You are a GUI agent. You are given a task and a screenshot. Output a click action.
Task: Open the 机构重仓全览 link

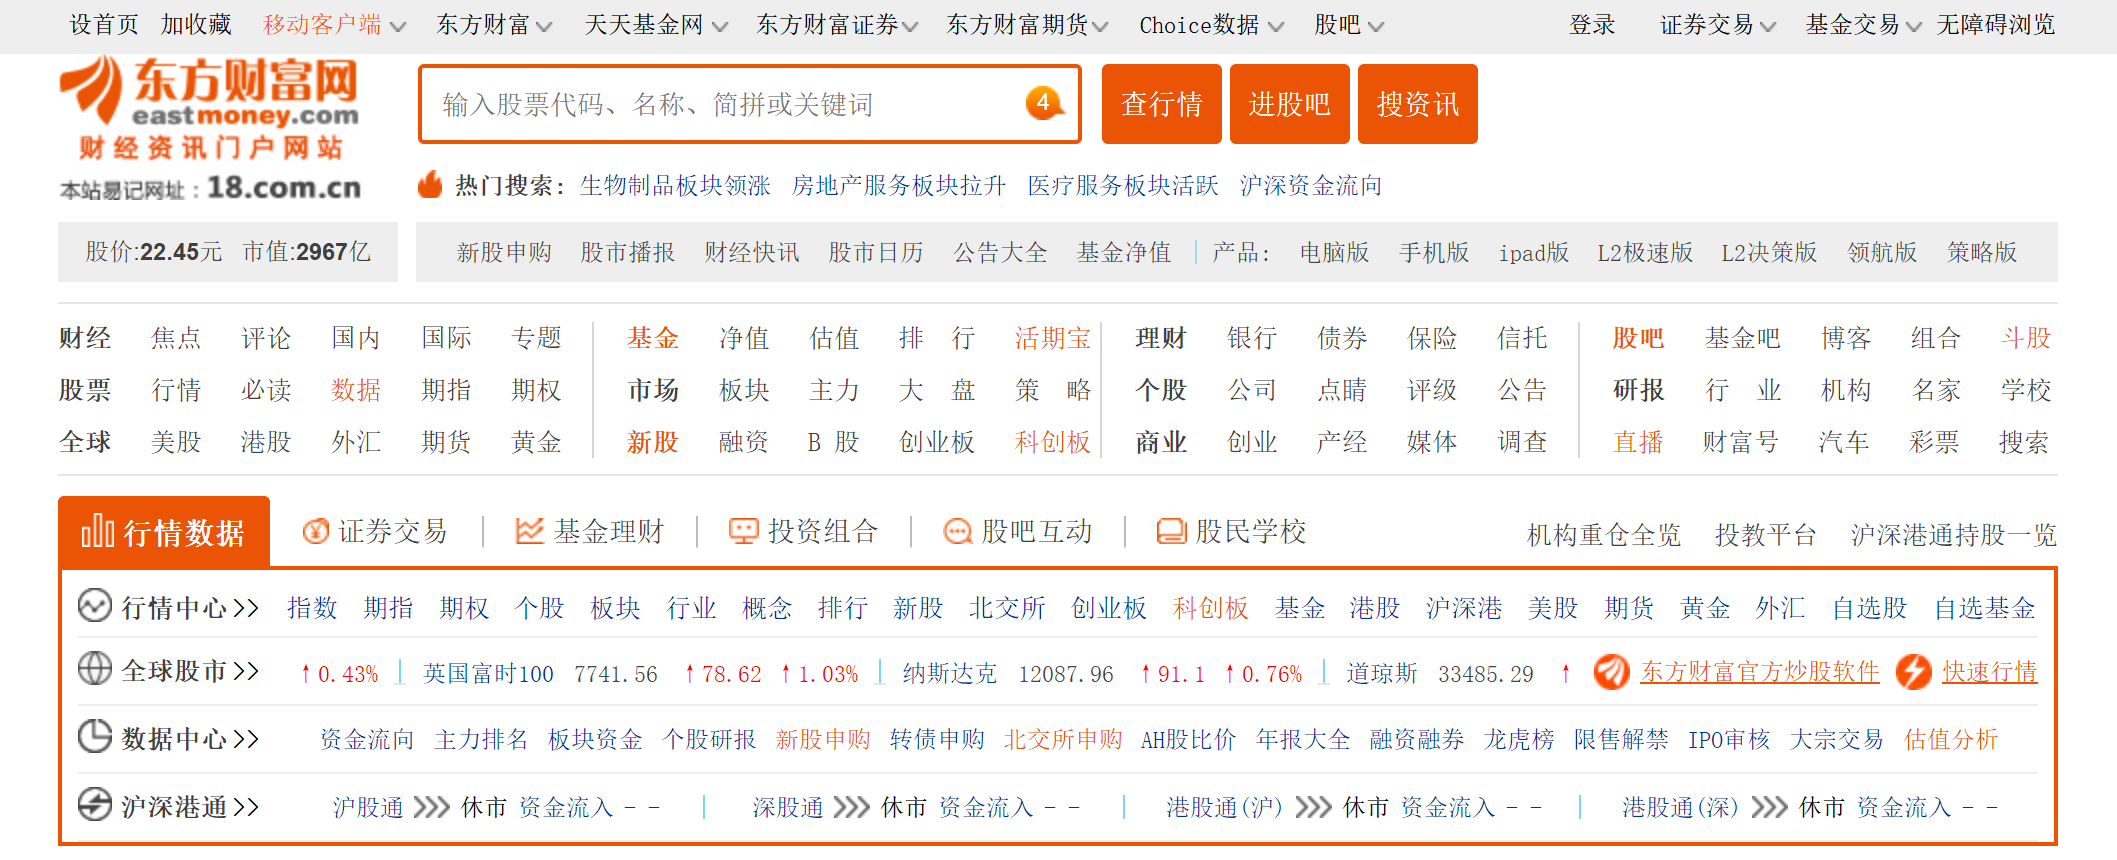click(1604, 535)
